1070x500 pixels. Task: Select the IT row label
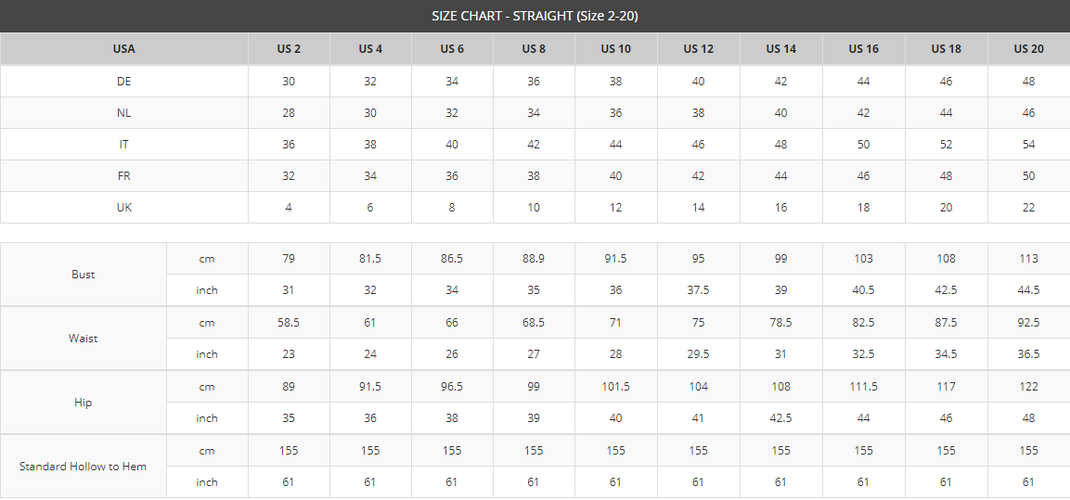click(124, 145)
